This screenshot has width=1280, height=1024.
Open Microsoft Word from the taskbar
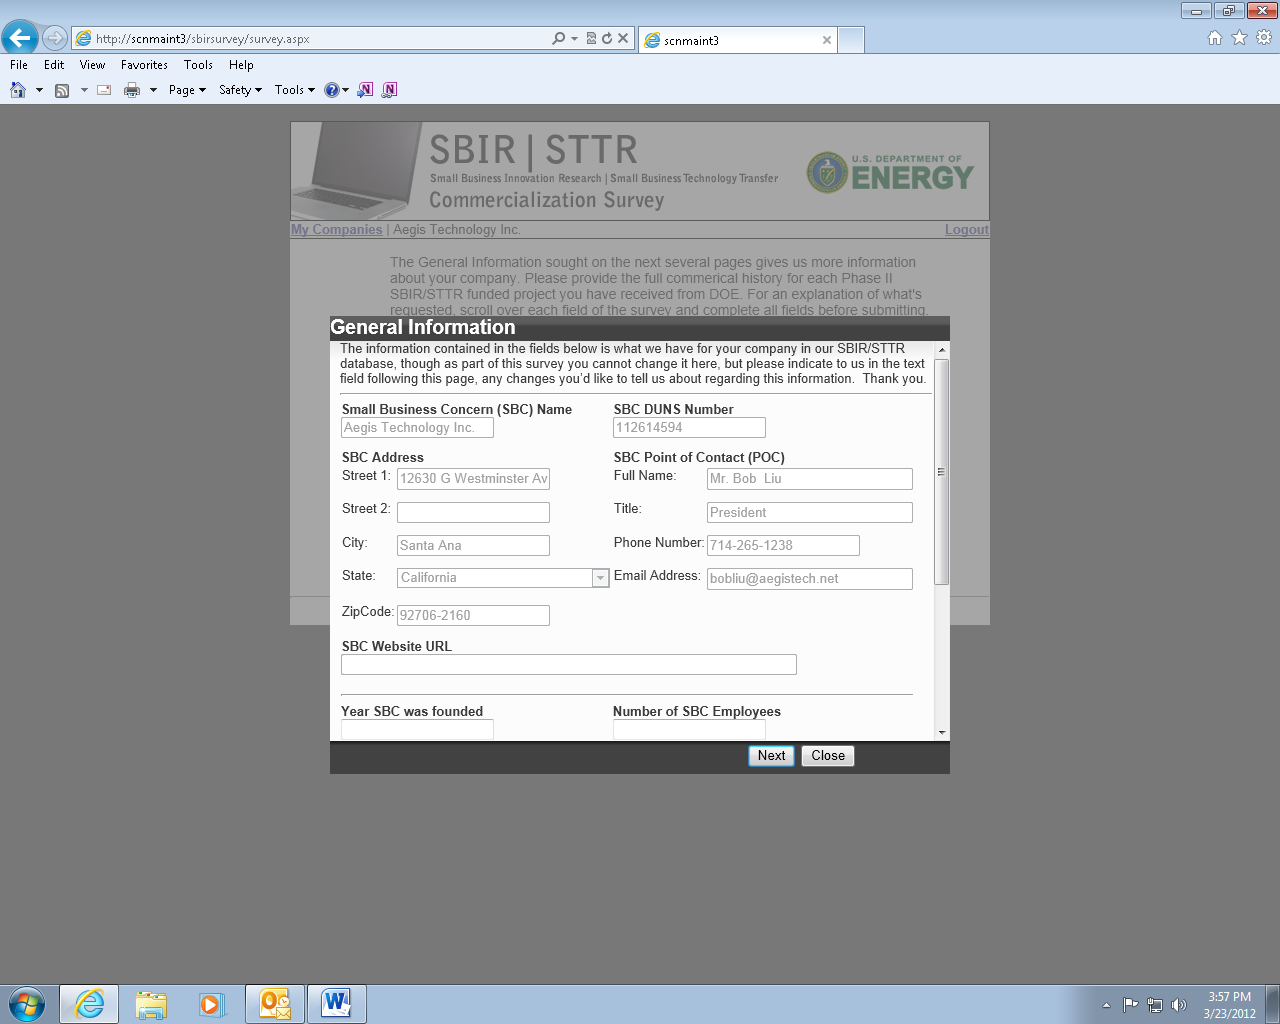[337, 1004]
